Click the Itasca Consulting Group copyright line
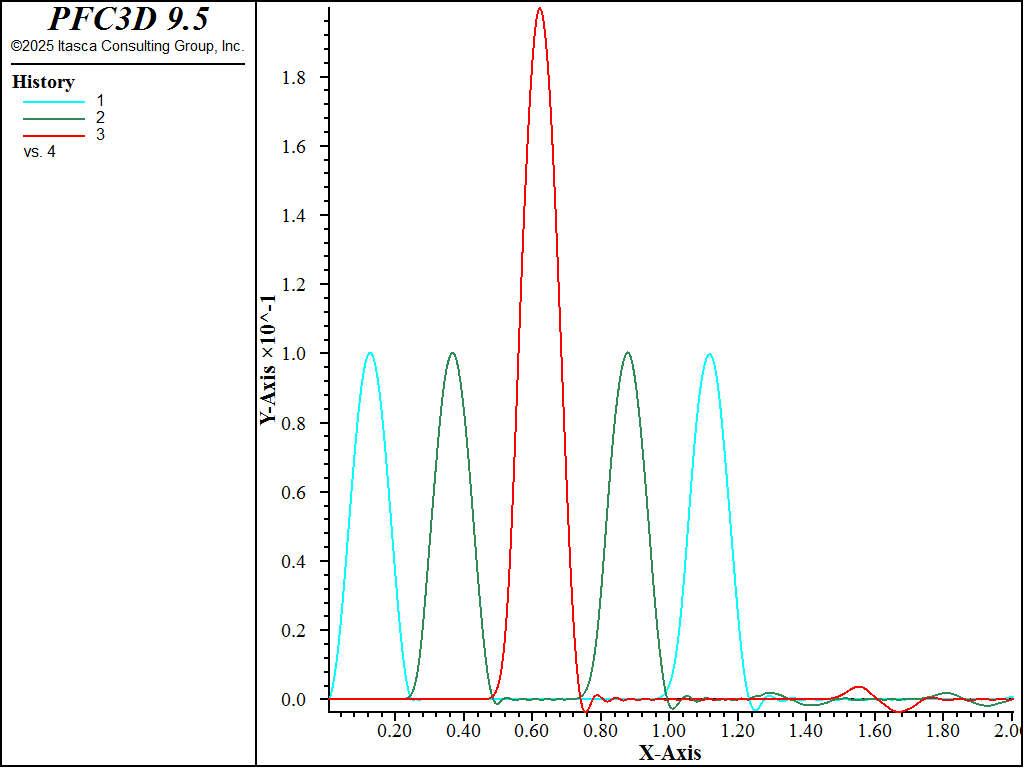 click(127, 46)
